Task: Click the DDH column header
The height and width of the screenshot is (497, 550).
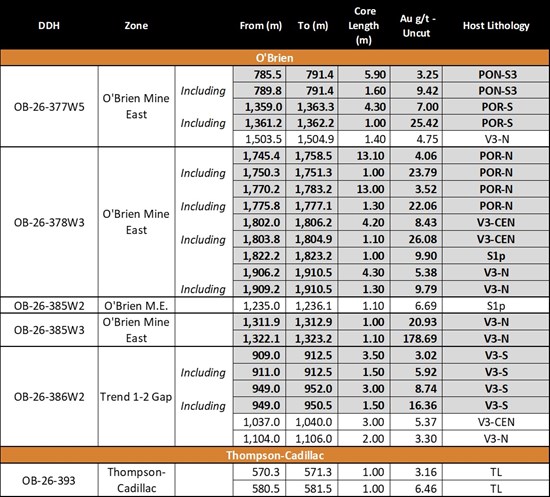Action: point(49,26)
